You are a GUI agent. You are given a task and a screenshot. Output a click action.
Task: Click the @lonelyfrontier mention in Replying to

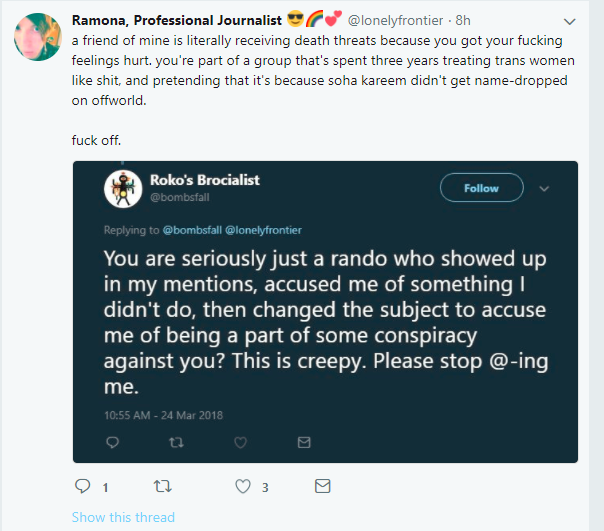click(x=263, y=230)
